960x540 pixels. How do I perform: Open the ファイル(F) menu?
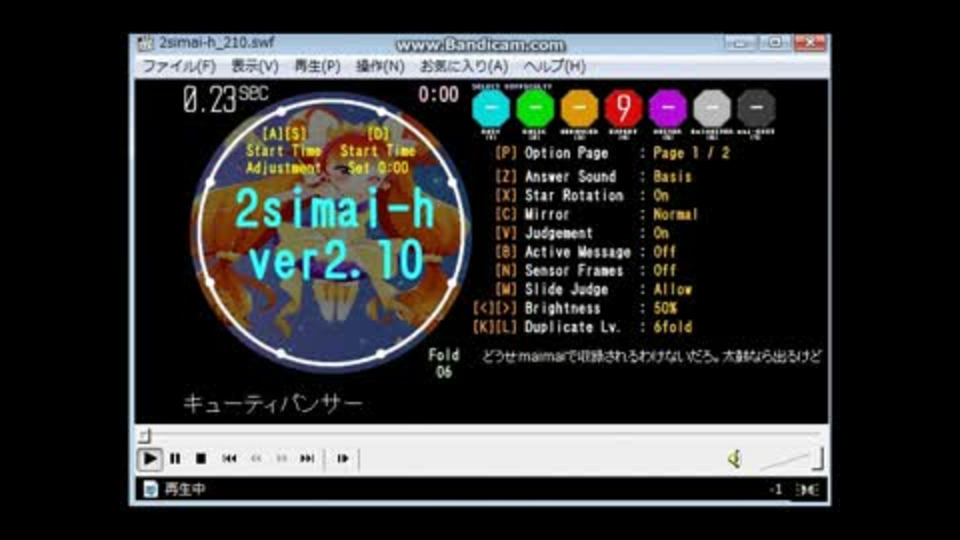click(x=179, y=66)
